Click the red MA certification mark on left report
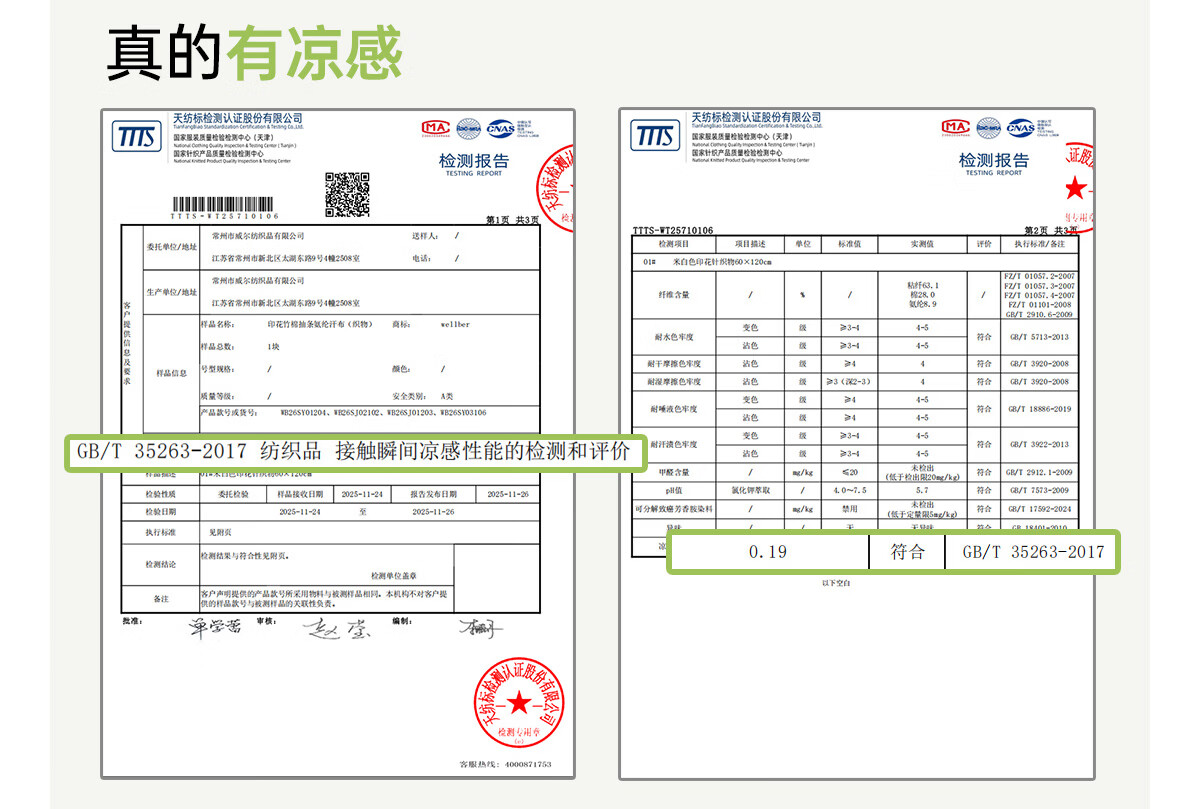This screenshot has height=809, width=1200. click(435, 128)
